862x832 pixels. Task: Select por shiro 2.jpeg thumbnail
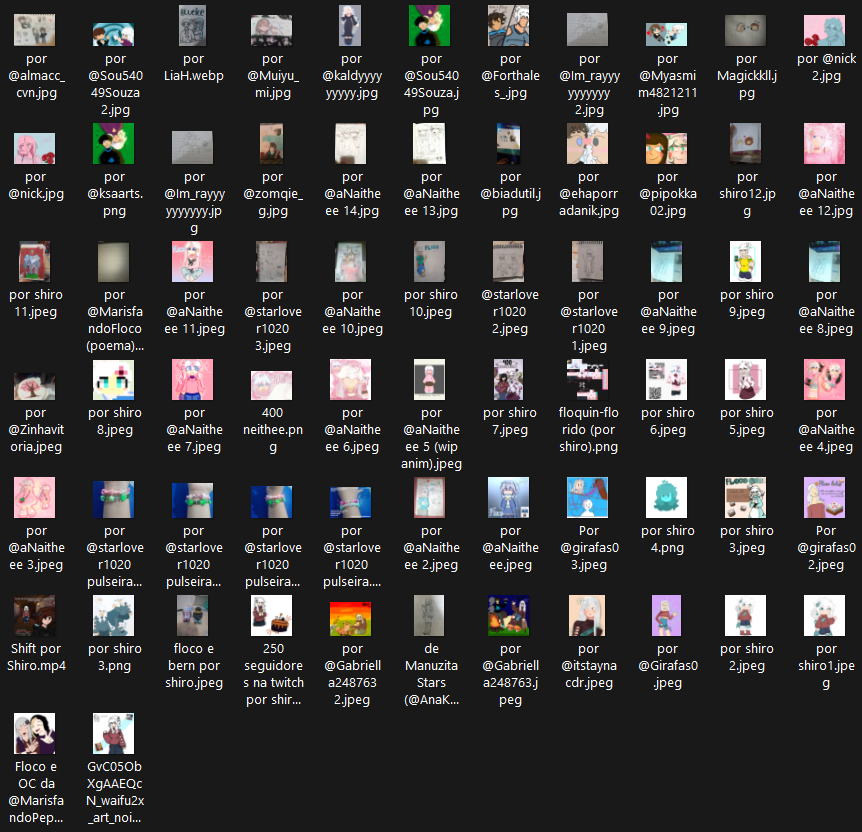click(x=745, y=616)
